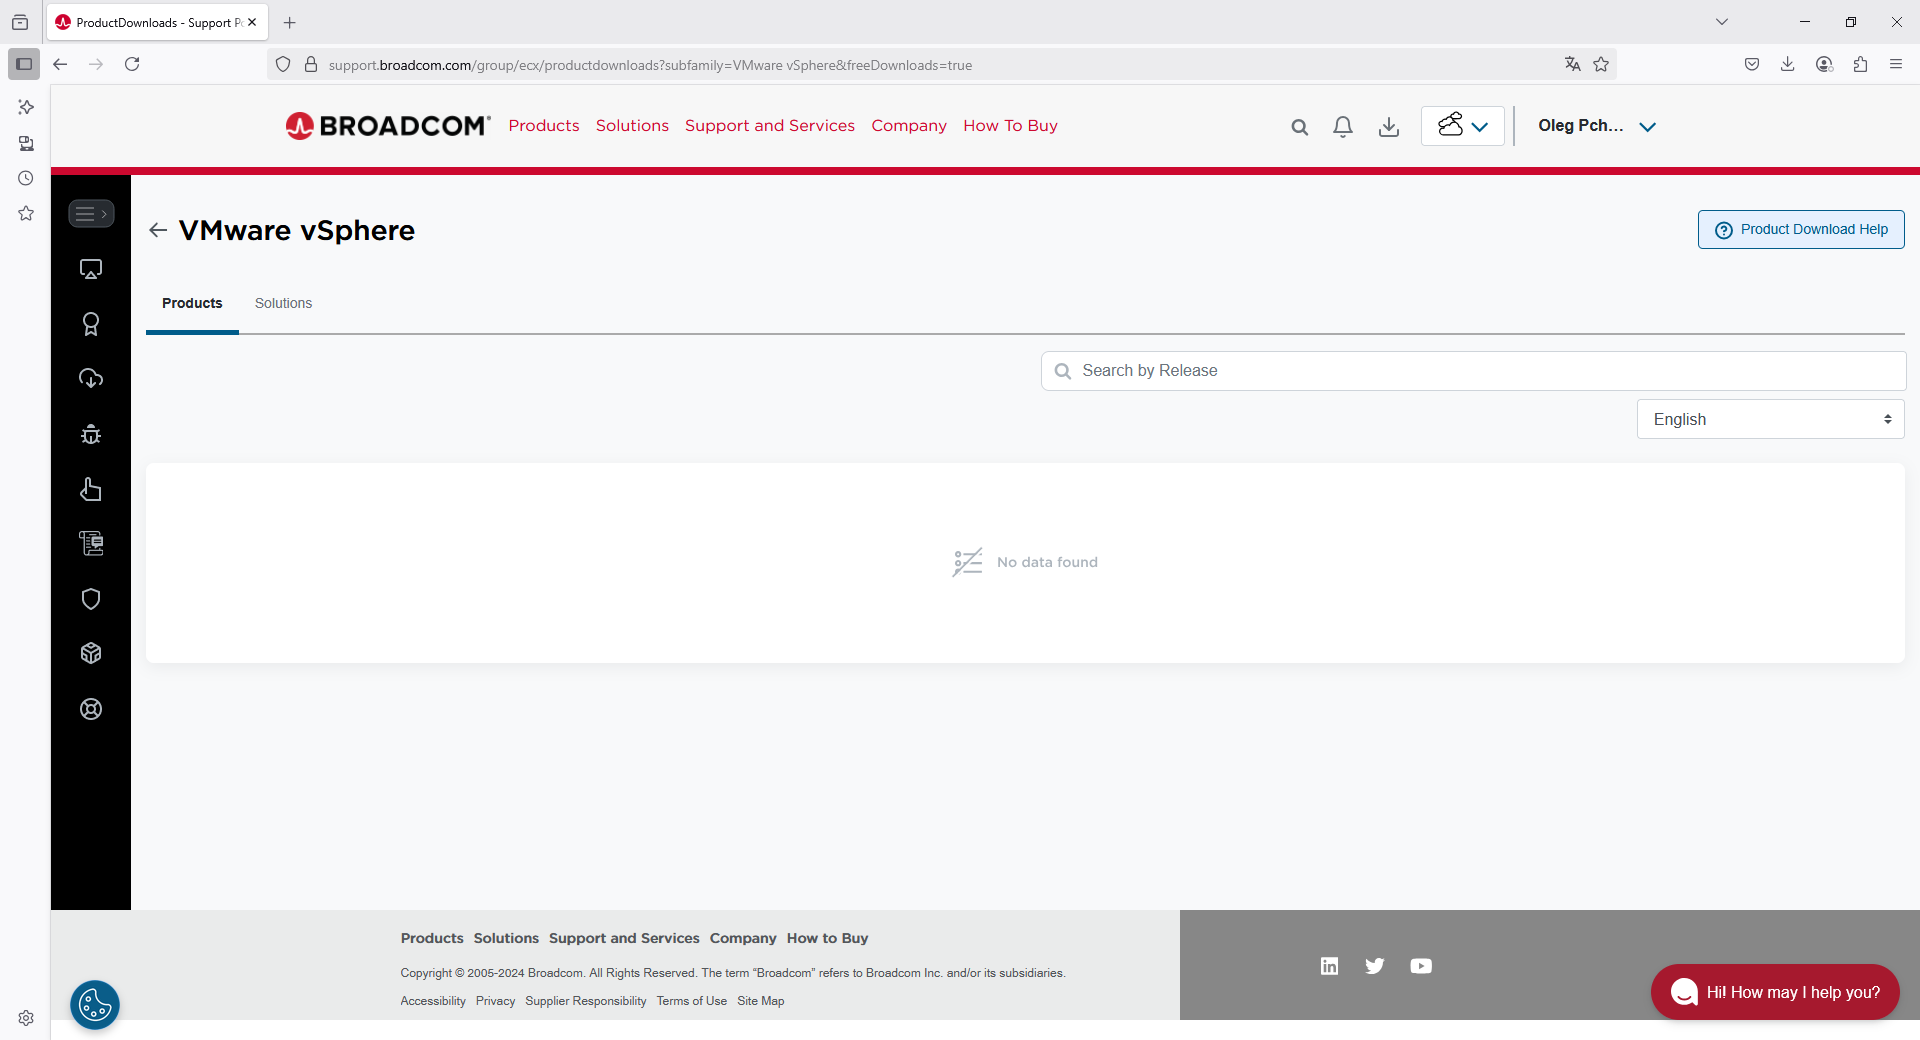The width and height of the screenshot is (1920, 1040).
Task: Click the site search magnifier icon
Action: [1299, 127]
